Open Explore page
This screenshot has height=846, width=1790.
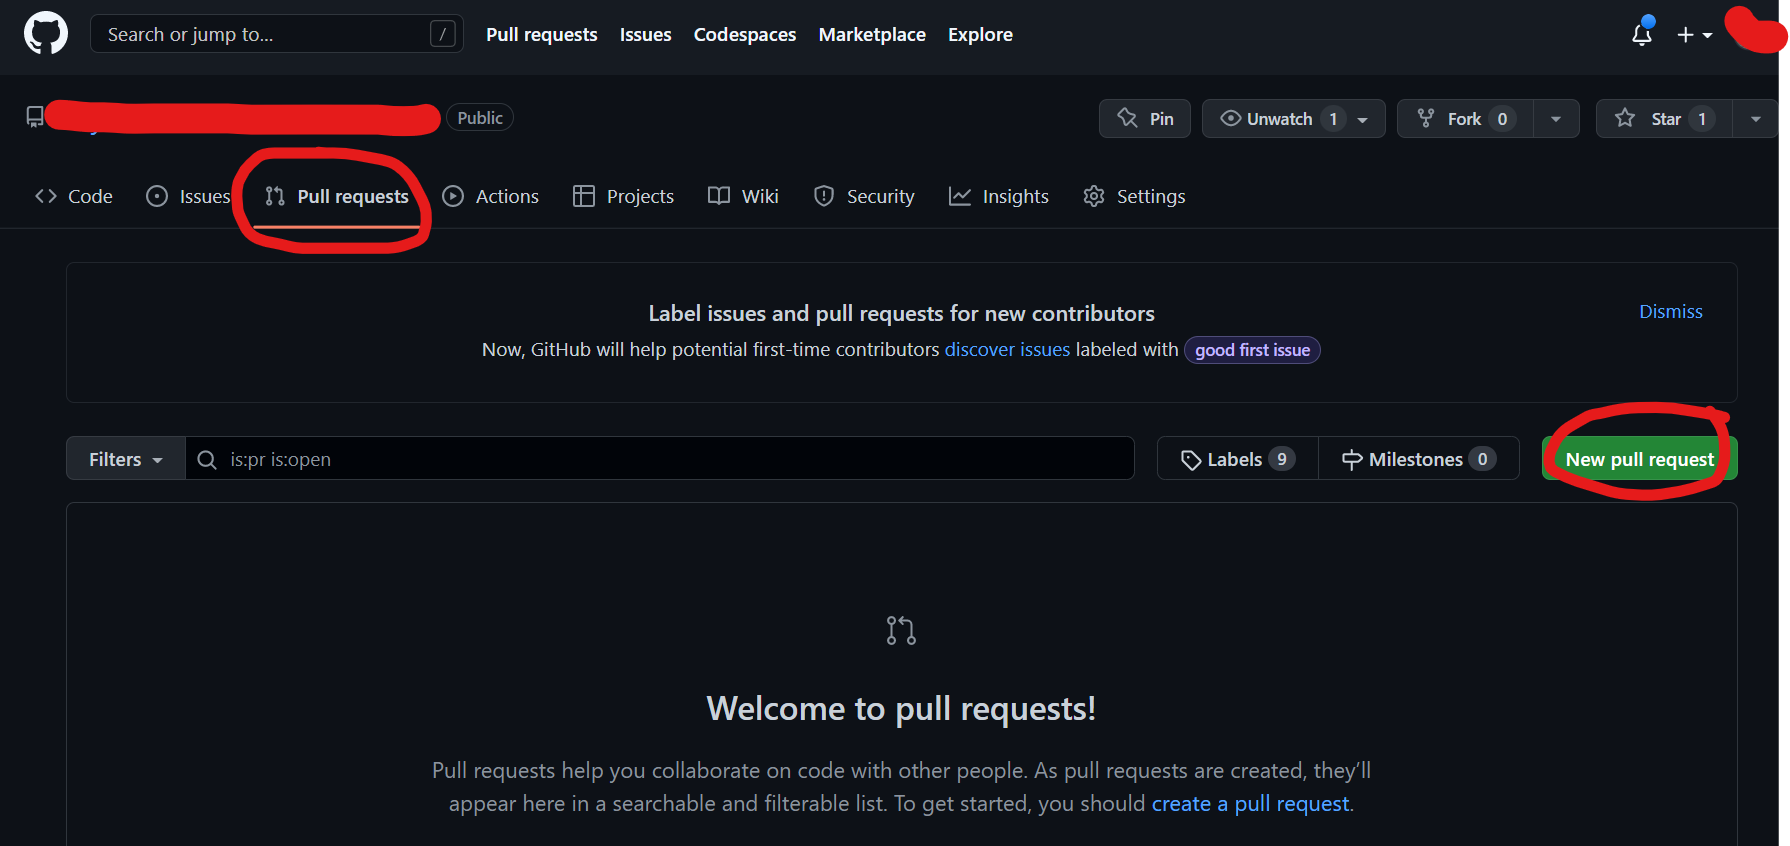(x=980, y=34)
